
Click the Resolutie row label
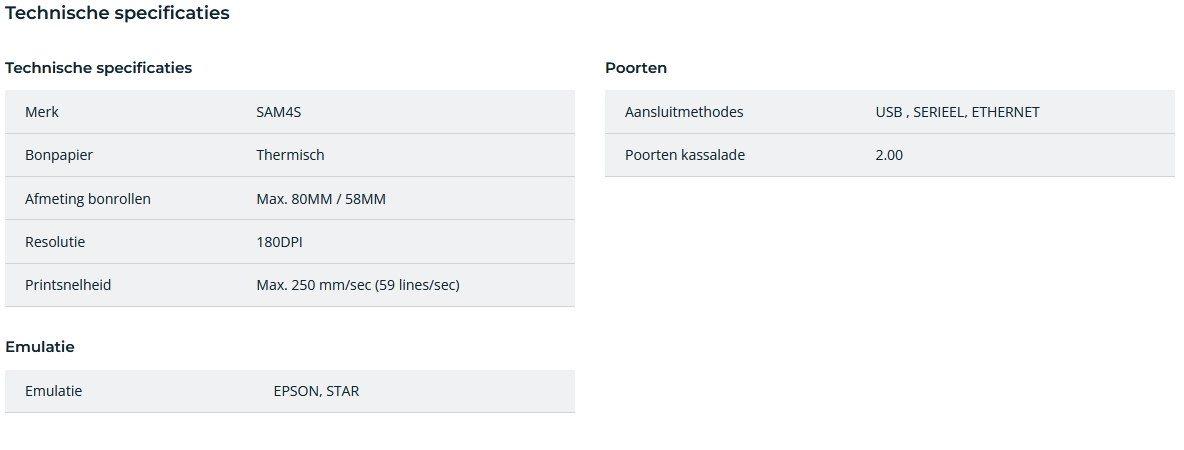[55, 242]
